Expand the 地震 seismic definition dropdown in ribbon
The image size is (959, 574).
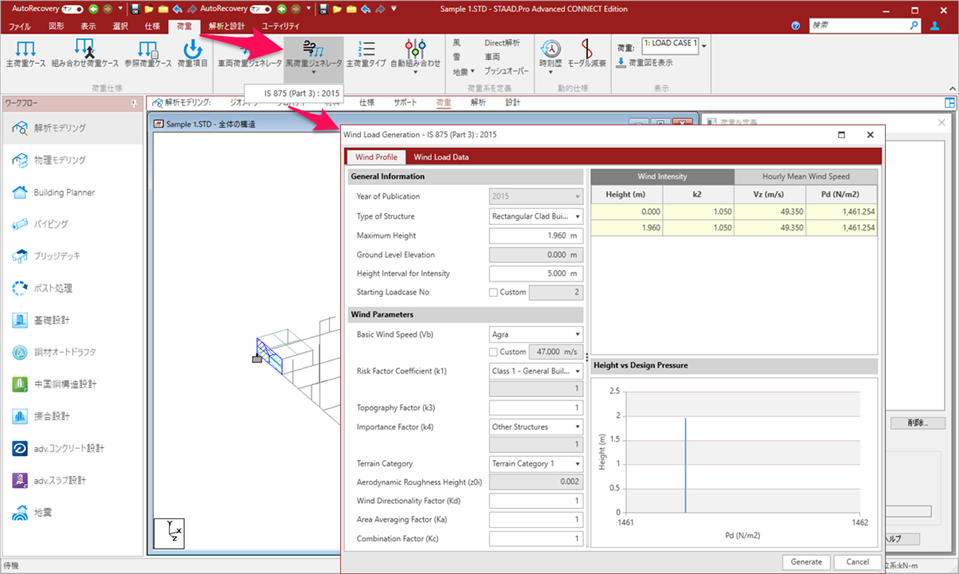coord(464,72)
